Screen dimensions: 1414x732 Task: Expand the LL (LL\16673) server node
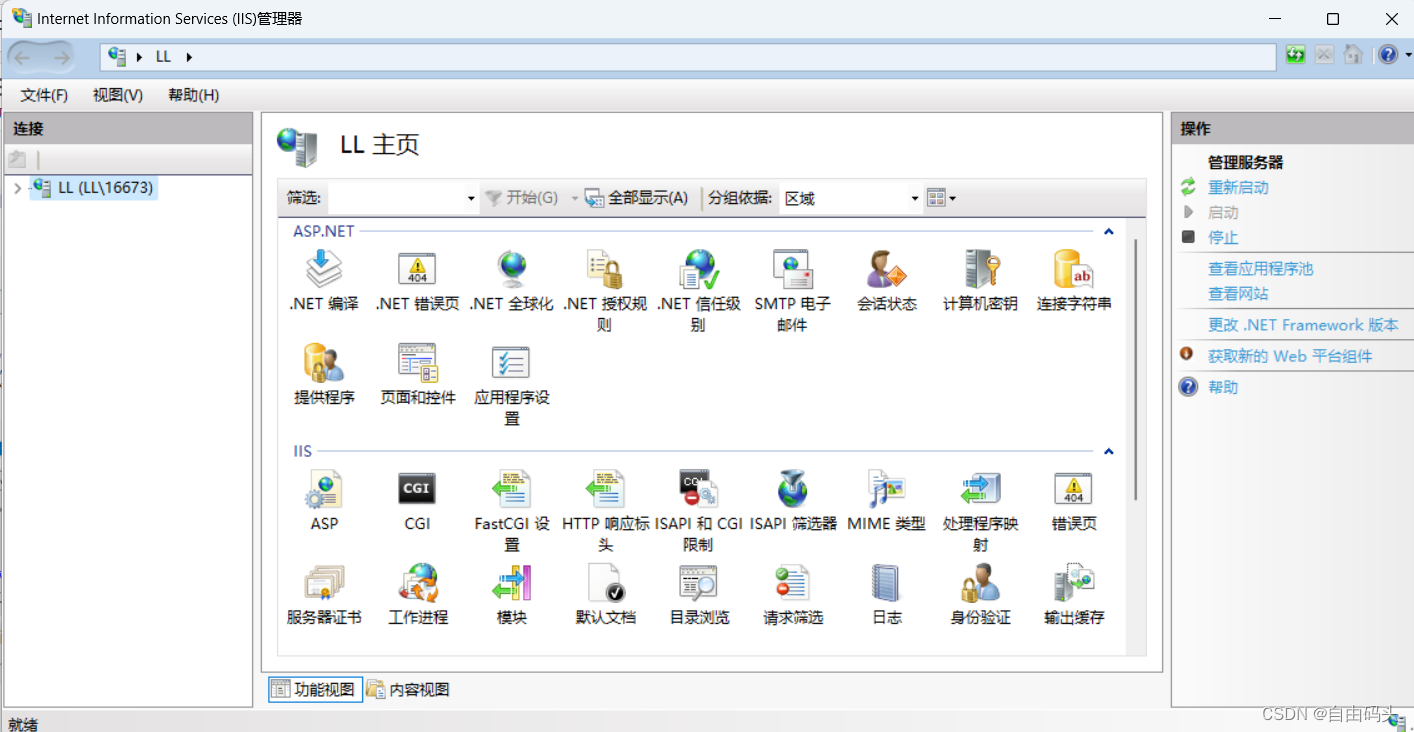[18, 188]
